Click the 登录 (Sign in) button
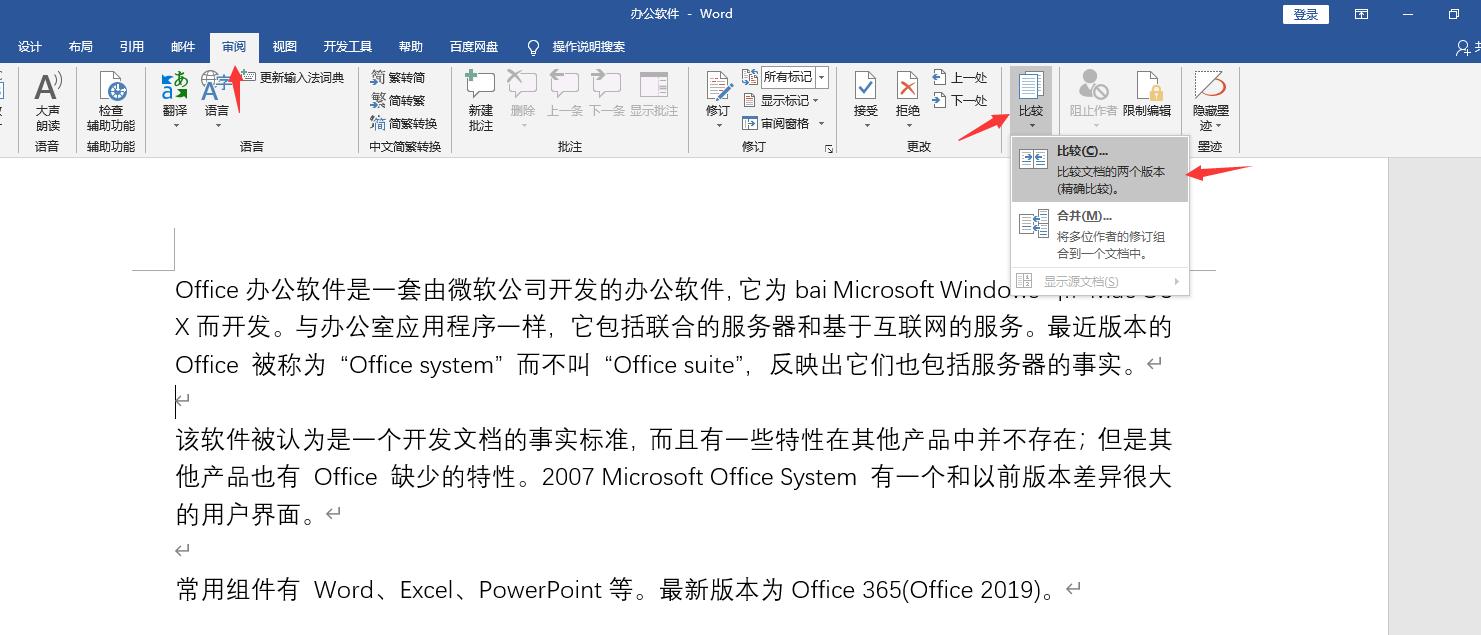1481x635 pixels. (x=1305, y=14)
